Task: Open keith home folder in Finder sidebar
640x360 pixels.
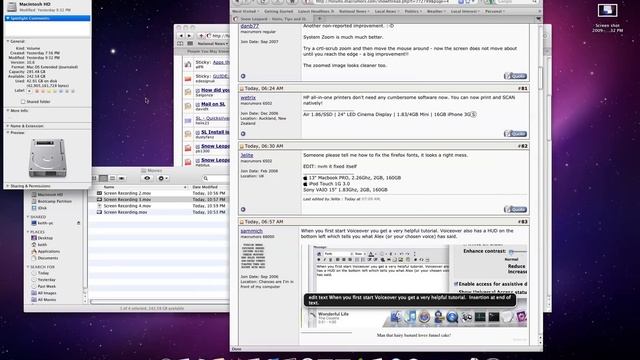Action: [39, 245]
